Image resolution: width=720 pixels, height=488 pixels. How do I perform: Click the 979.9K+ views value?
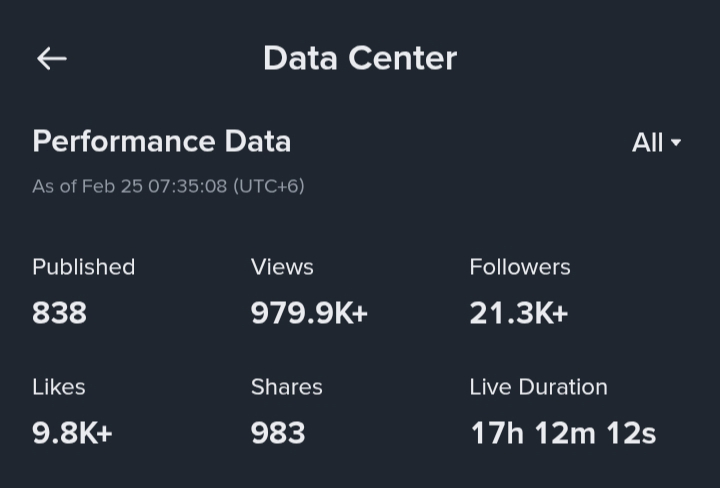(309, 313)
